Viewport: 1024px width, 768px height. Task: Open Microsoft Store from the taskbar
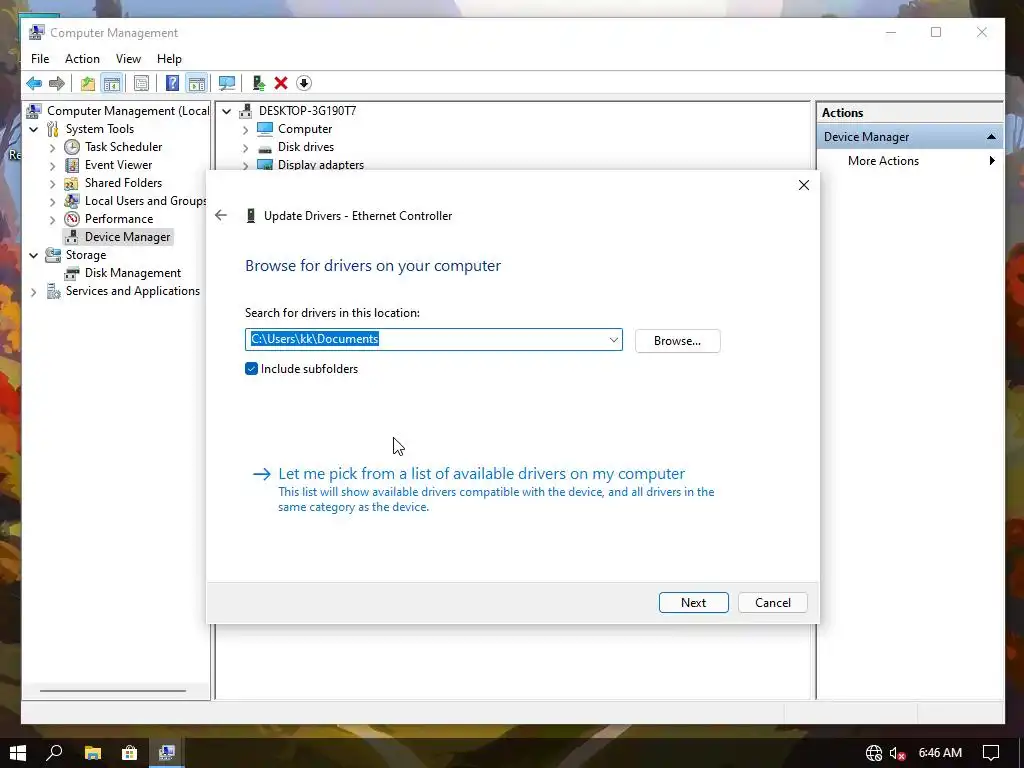129,753
